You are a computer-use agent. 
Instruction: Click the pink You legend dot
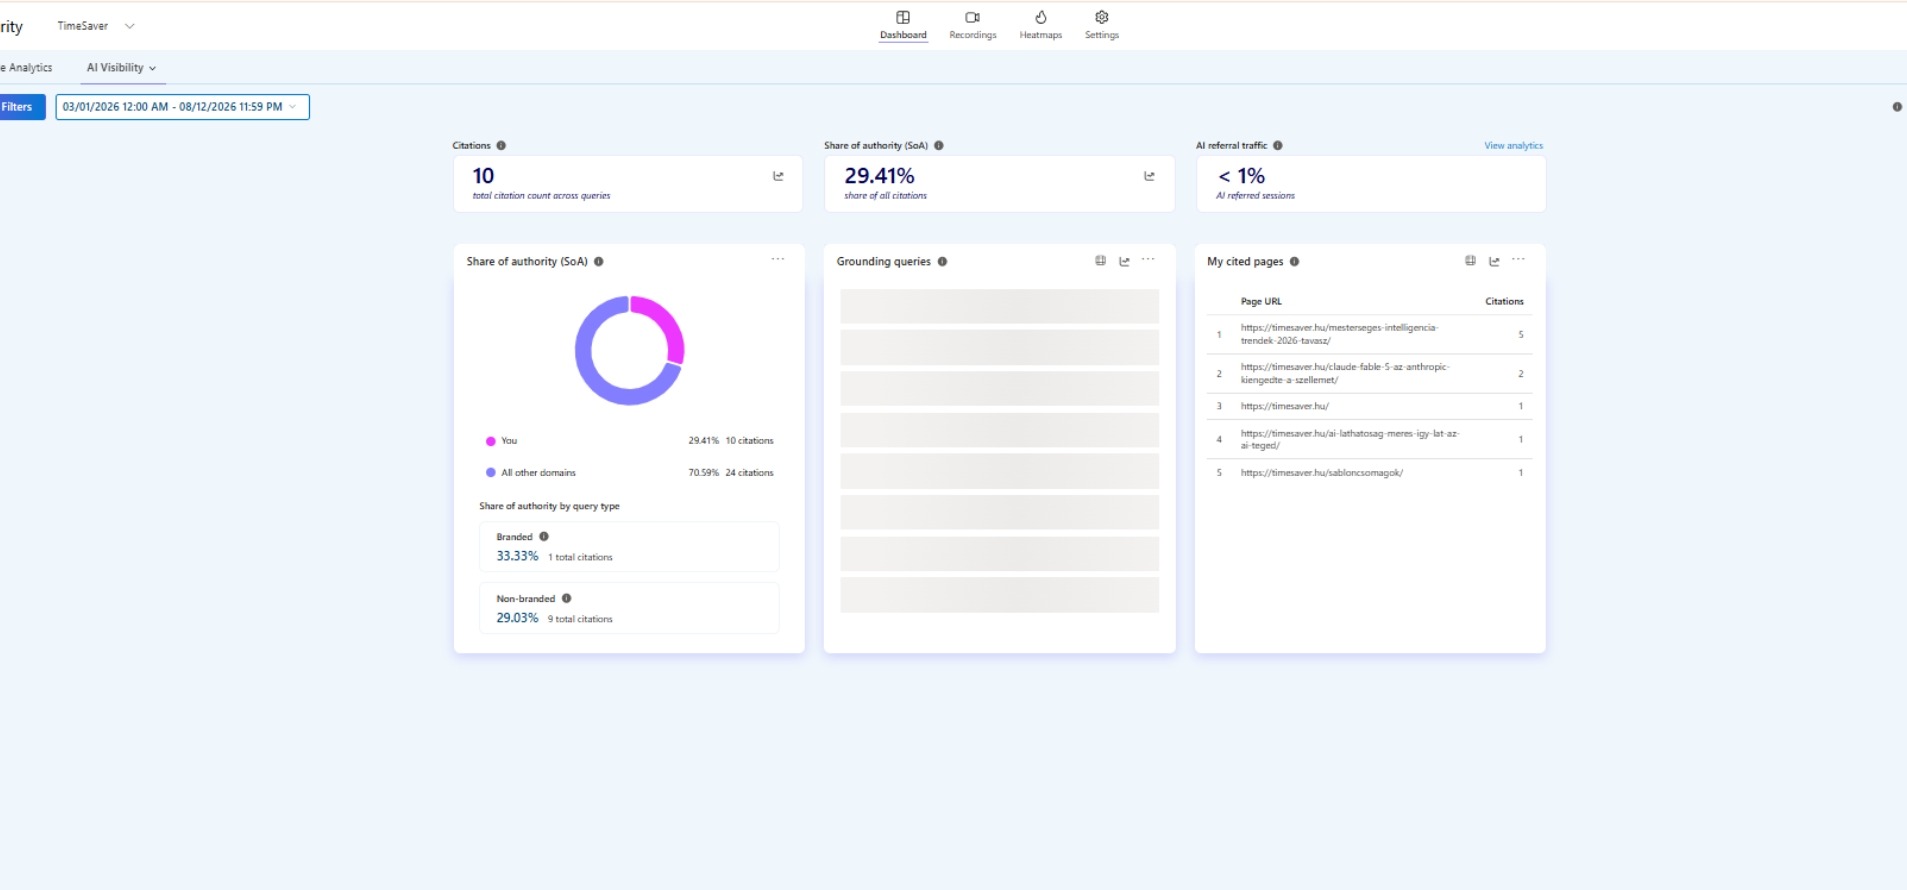coord(490,441)
